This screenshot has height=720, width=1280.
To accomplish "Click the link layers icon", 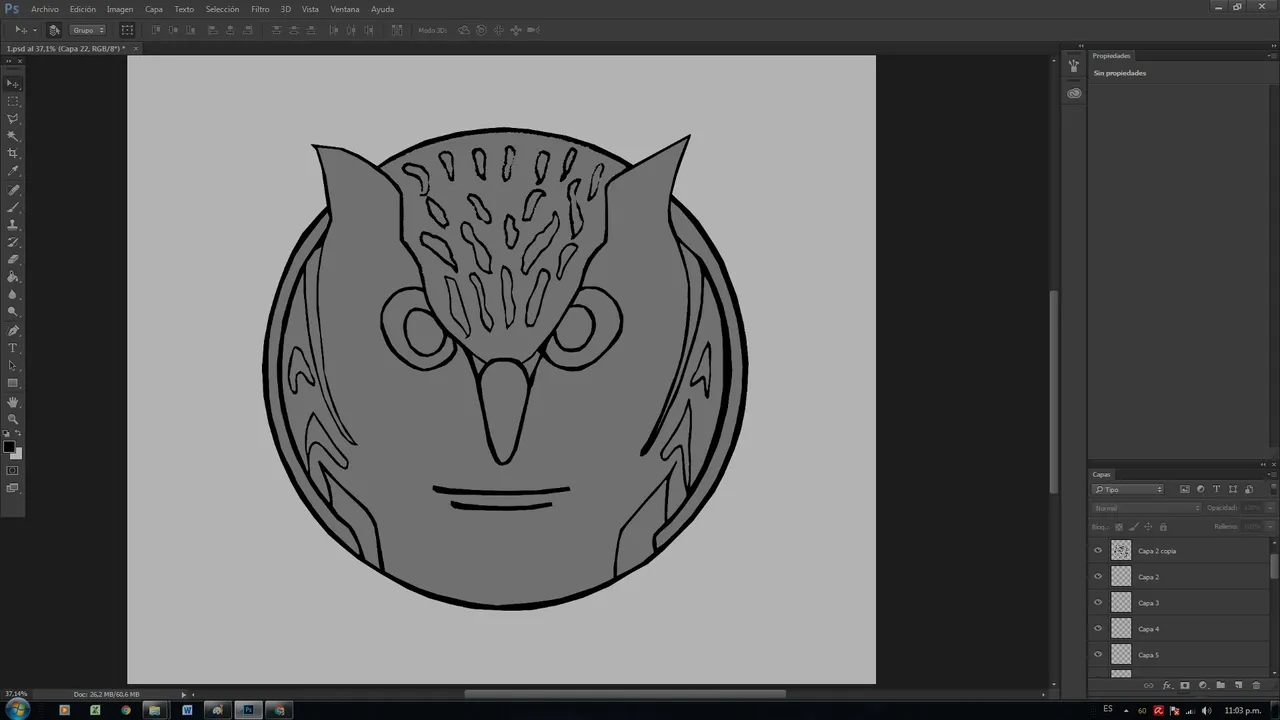I will click(1149, 686).
